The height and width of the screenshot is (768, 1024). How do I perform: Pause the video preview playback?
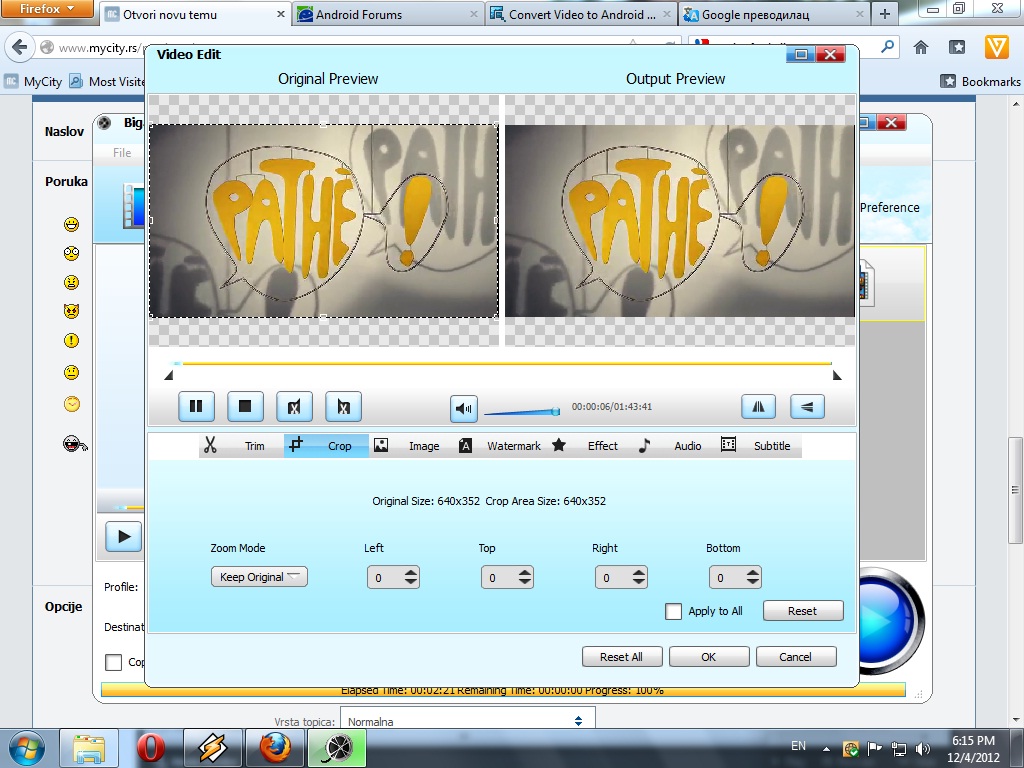point(196,406)
